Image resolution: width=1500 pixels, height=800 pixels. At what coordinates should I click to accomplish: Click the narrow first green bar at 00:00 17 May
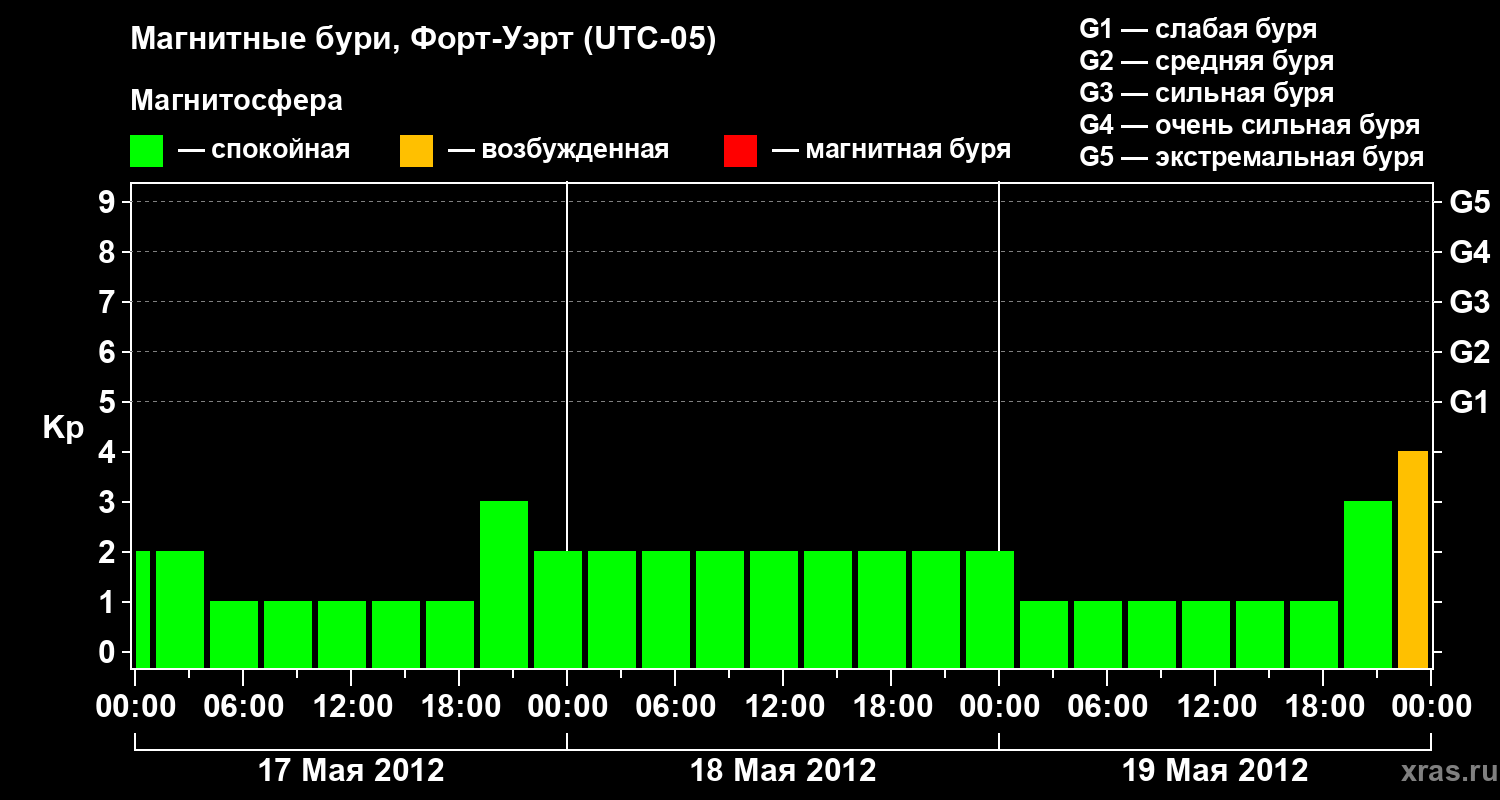coord(143,609)
